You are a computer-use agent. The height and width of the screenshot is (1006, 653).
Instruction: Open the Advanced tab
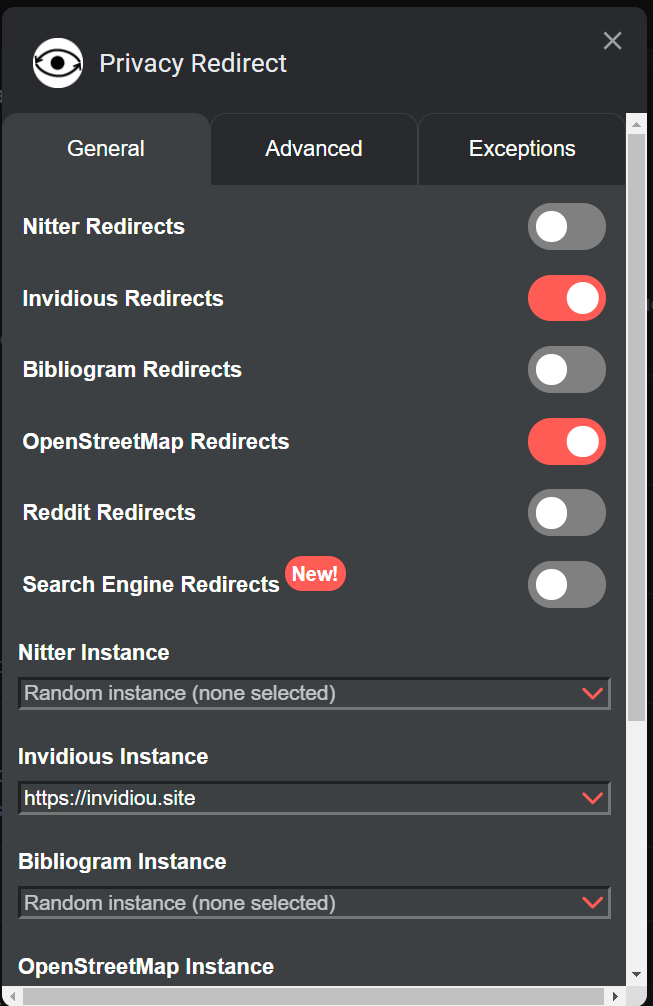(314, 149)
